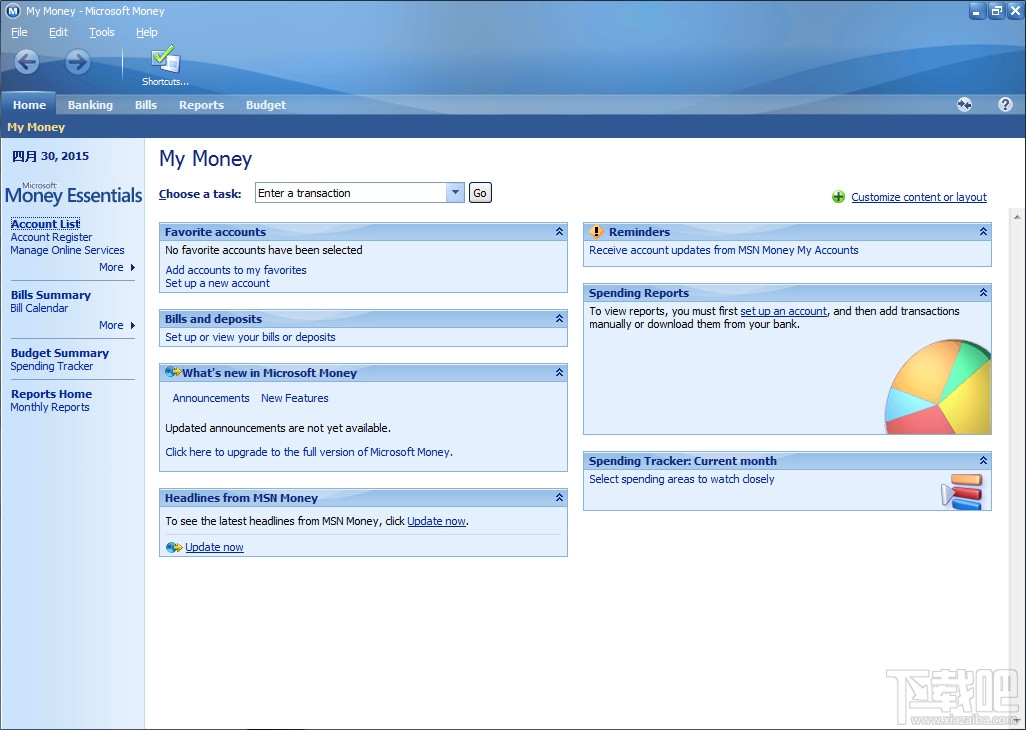1026x730 pixels.
Task: Open Reports Home link
Action: click(51, 394)
